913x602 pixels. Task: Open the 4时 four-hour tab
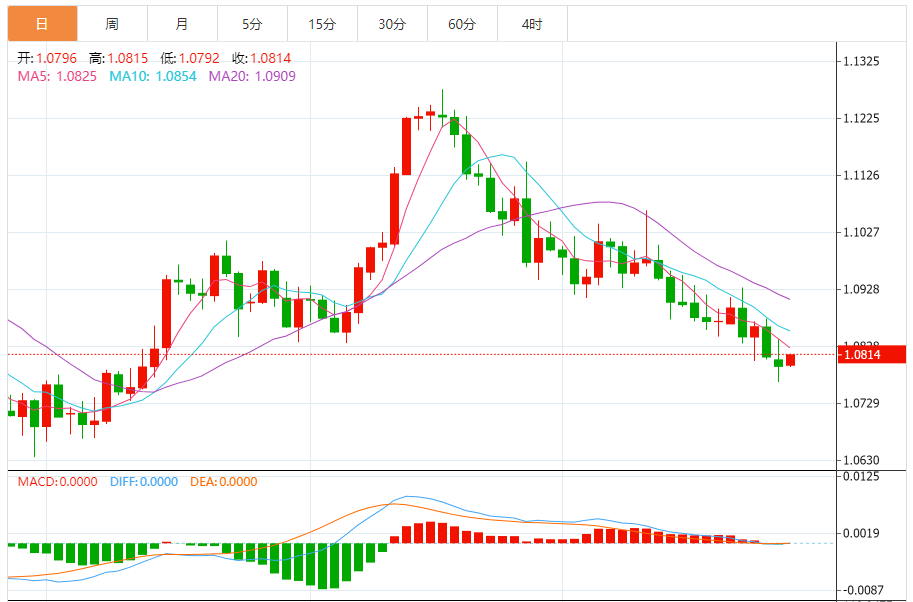[532, 24]
